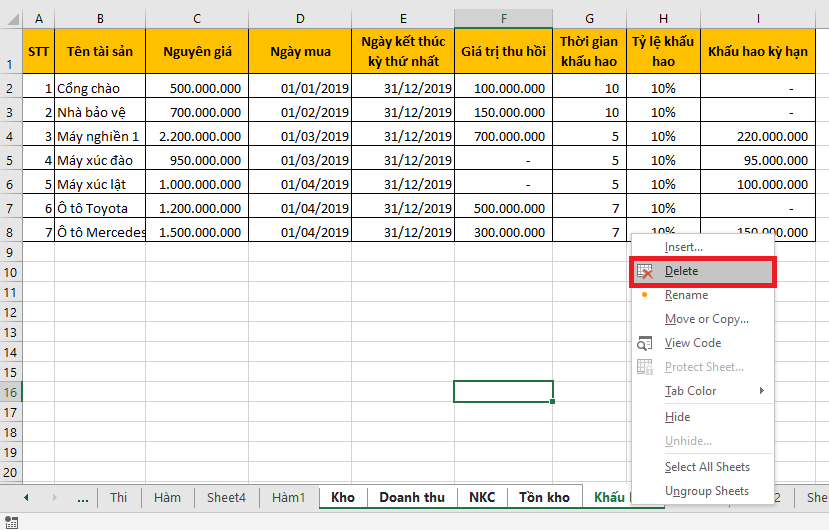Viewport: 829px width, 530px height.
Task: Select column F header
Action: [x=503, y=18]
